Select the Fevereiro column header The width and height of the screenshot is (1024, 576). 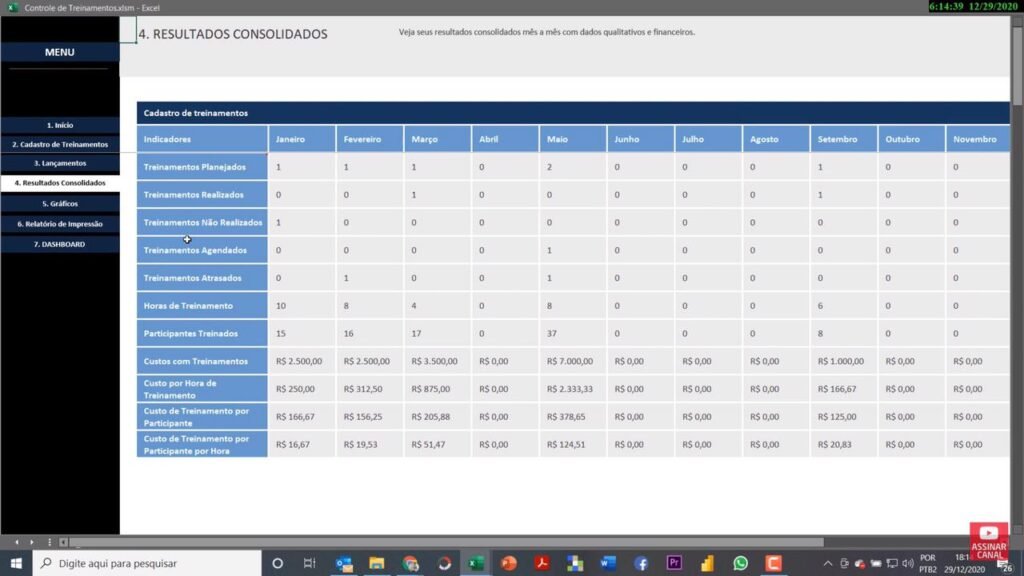(x=370, y=139)
